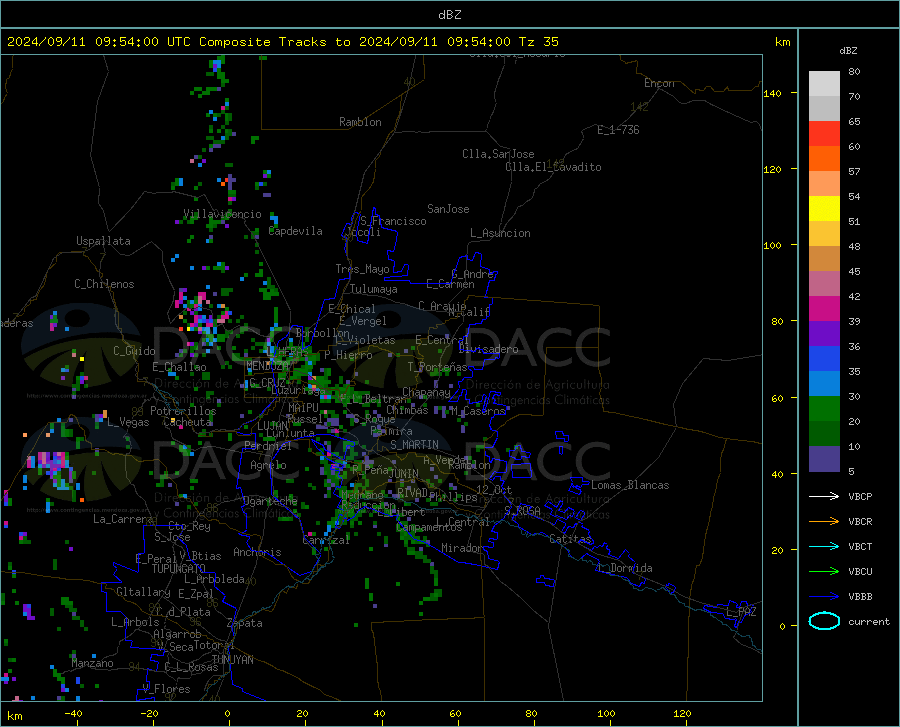Click the MAIPU city label
The height and width of the screenshot is (727, 900).
click(303, 407)
